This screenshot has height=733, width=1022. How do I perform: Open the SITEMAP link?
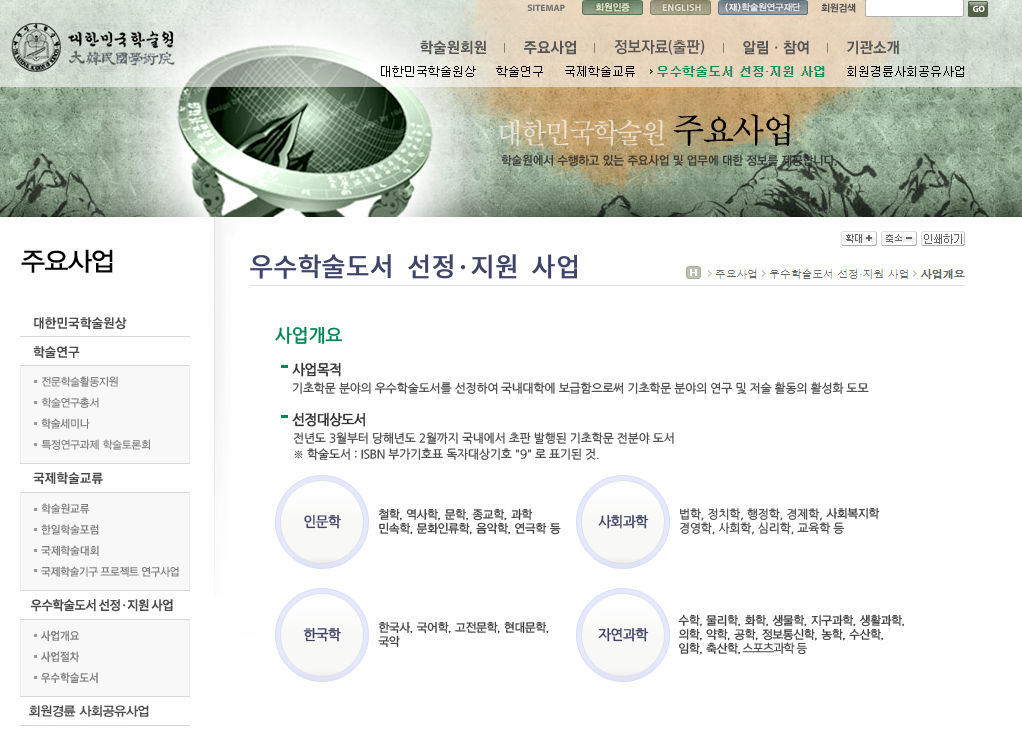546,8
